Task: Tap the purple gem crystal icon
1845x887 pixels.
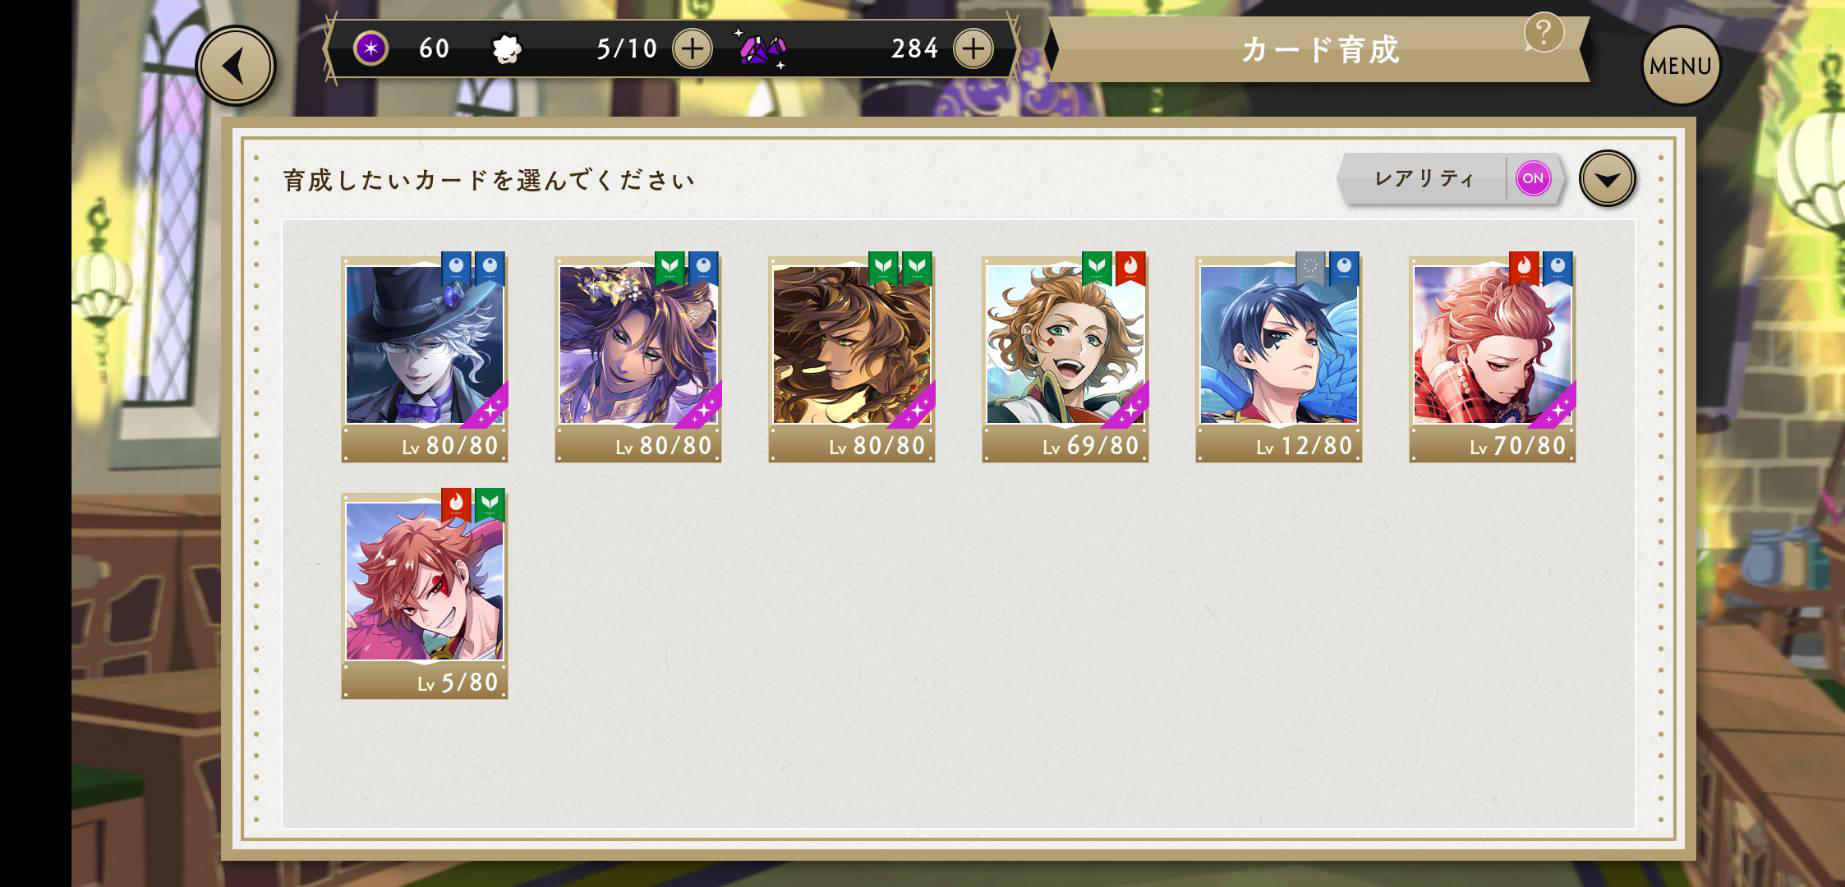Action: (x=763, y=48)
